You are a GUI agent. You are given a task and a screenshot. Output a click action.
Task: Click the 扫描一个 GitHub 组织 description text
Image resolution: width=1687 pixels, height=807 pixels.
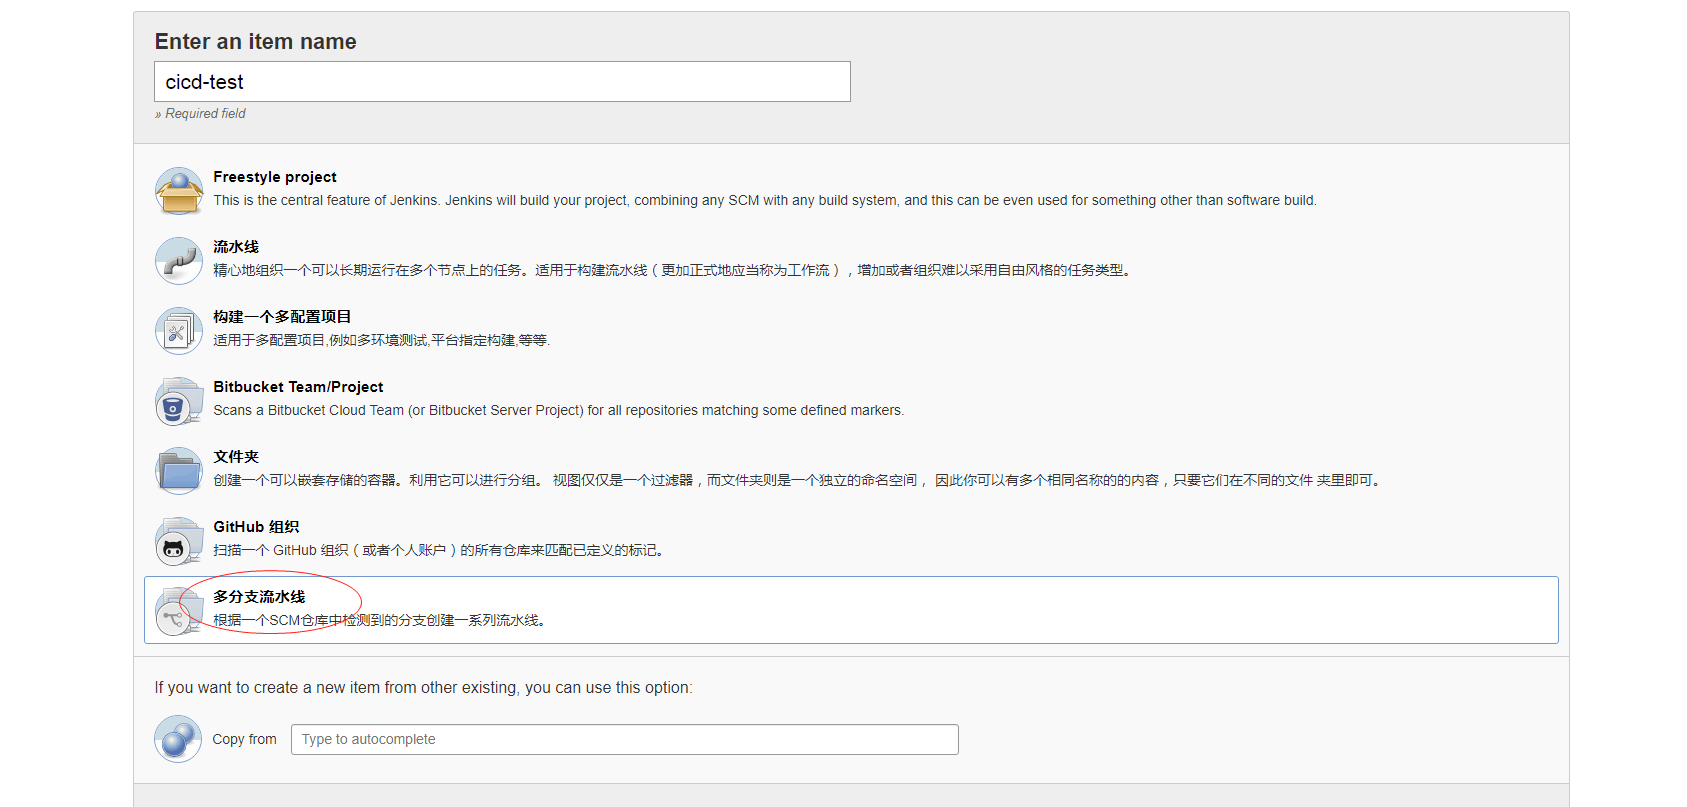click(441, 550)
